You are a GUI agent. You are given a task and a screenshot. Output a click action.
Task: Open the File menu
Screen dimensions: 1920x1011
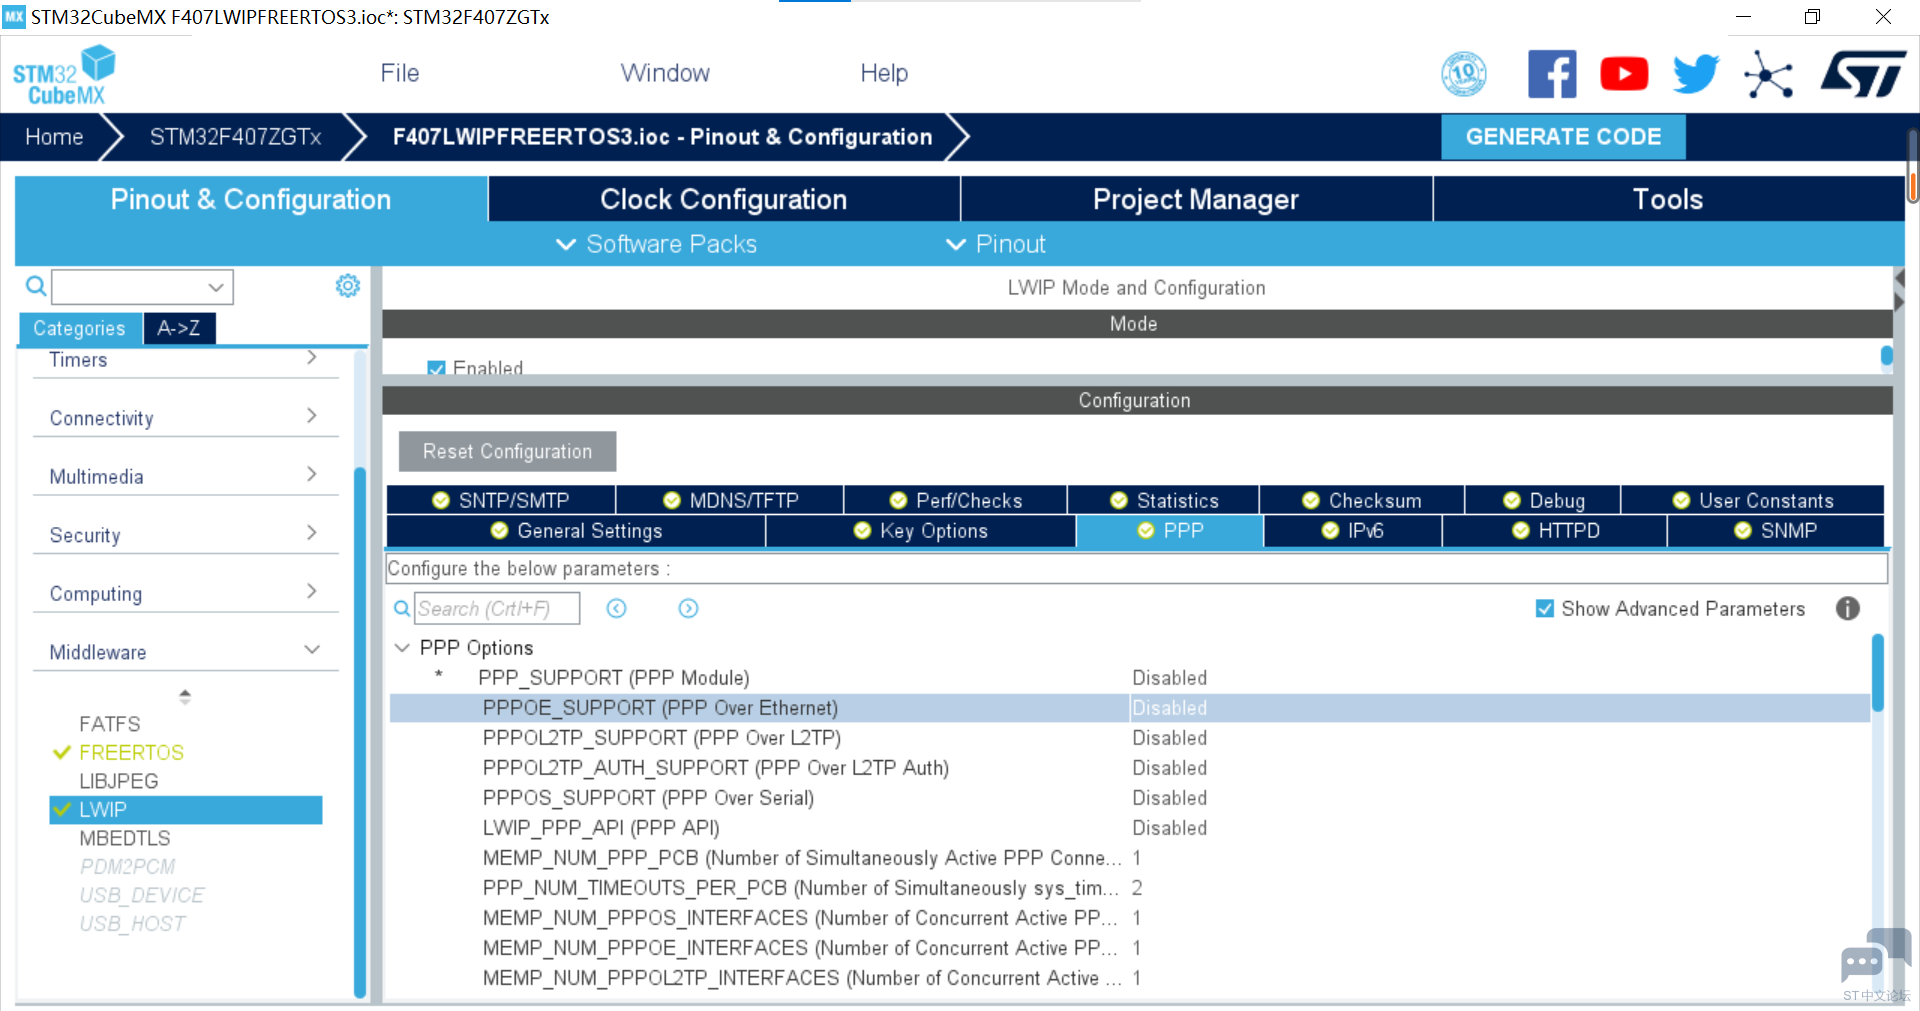point(400,73)
